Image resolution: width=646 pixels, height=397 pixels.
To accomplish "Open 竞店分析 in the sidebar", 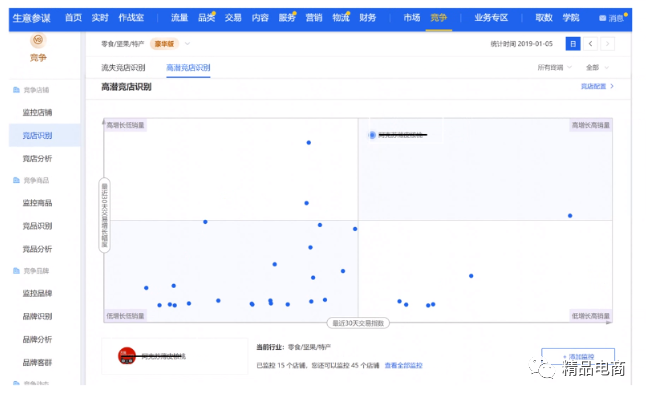I will (x=37, y=159).
